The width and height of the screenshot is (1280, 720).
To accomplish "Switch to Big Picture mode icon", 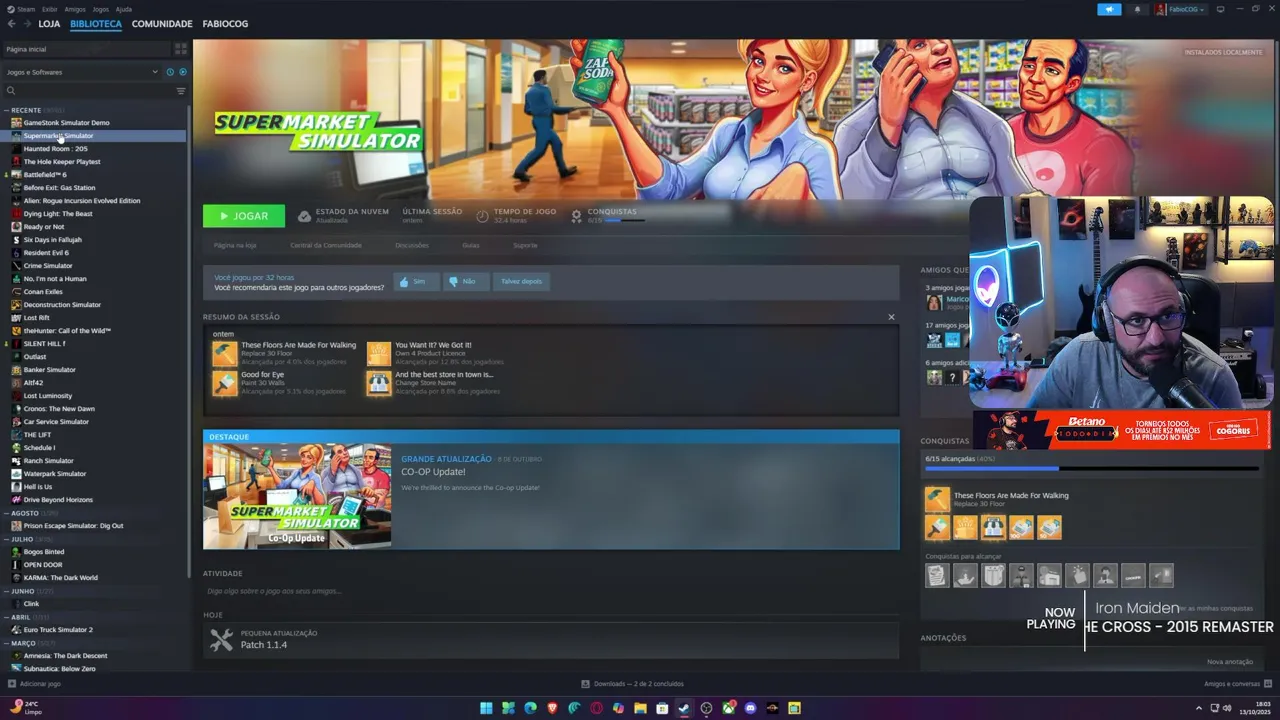I will click(1219, 9).
